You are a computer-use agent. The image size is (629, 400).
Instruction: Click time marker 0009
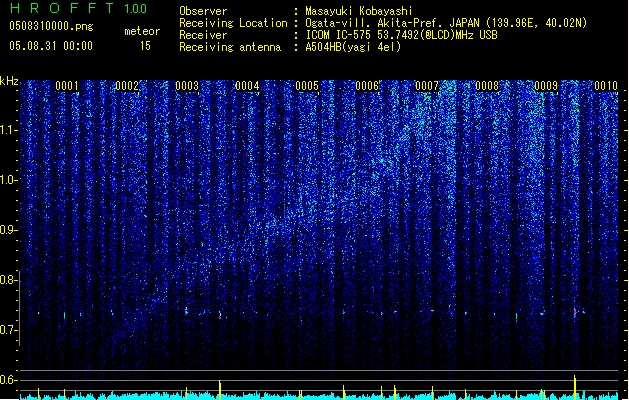tap(546, 86)
